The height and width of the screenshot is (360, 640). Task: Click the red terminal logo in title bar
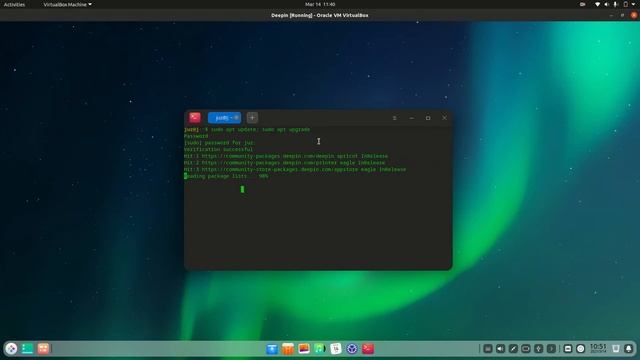coord(195,118)
